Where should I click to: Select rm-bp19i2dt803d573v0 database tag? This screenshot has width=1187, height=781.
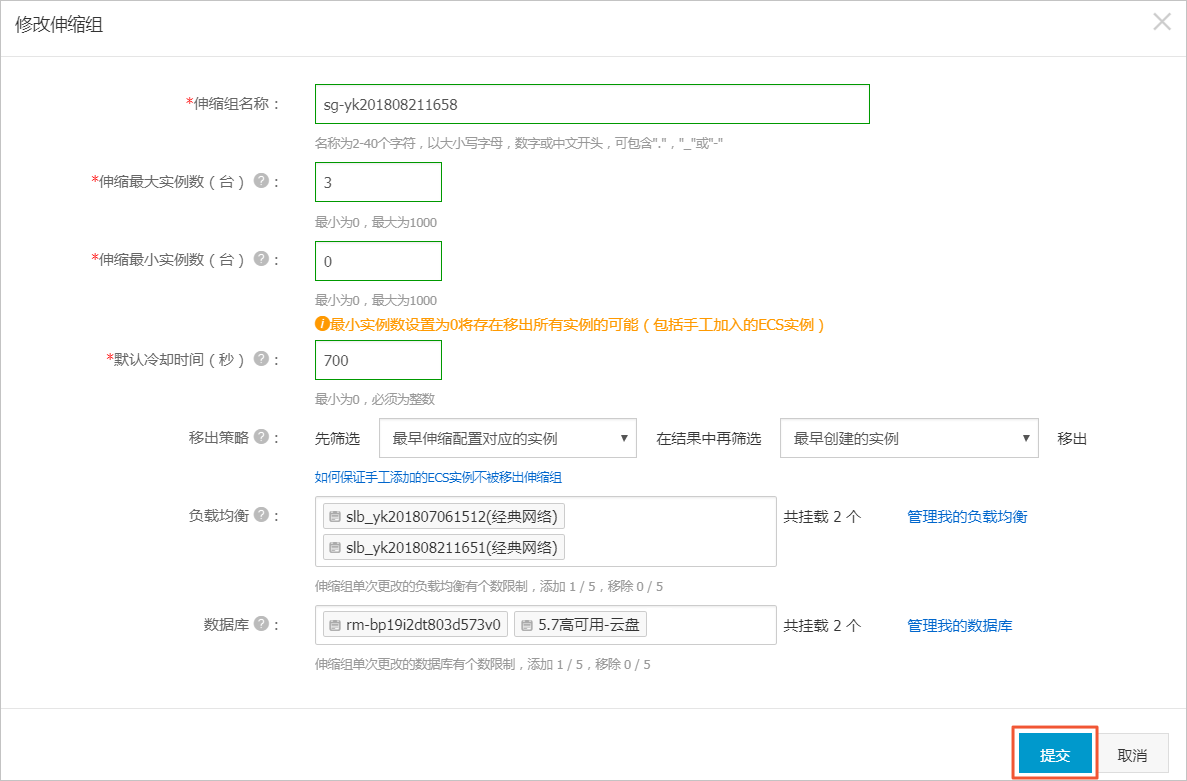(x=415, y=625)
